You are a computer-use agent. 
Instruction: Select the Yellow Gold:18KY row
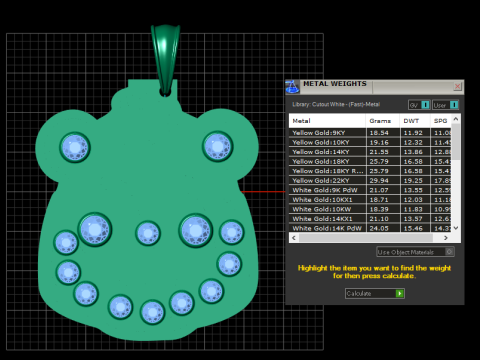(x=370, y=161)
